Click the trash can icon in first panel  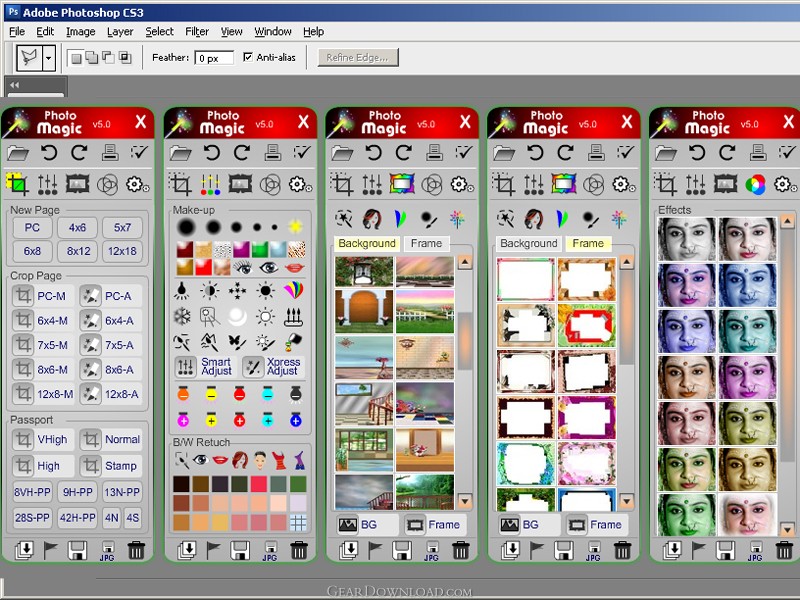pyautogui.click(x=136, y=551)
